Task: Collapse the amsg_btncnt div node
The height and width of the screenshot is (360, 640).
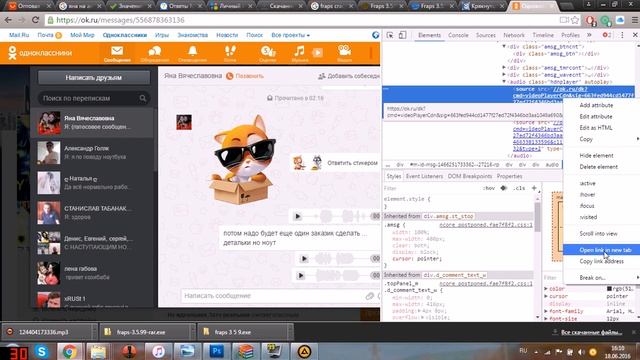Action: (x=504, y=47)
